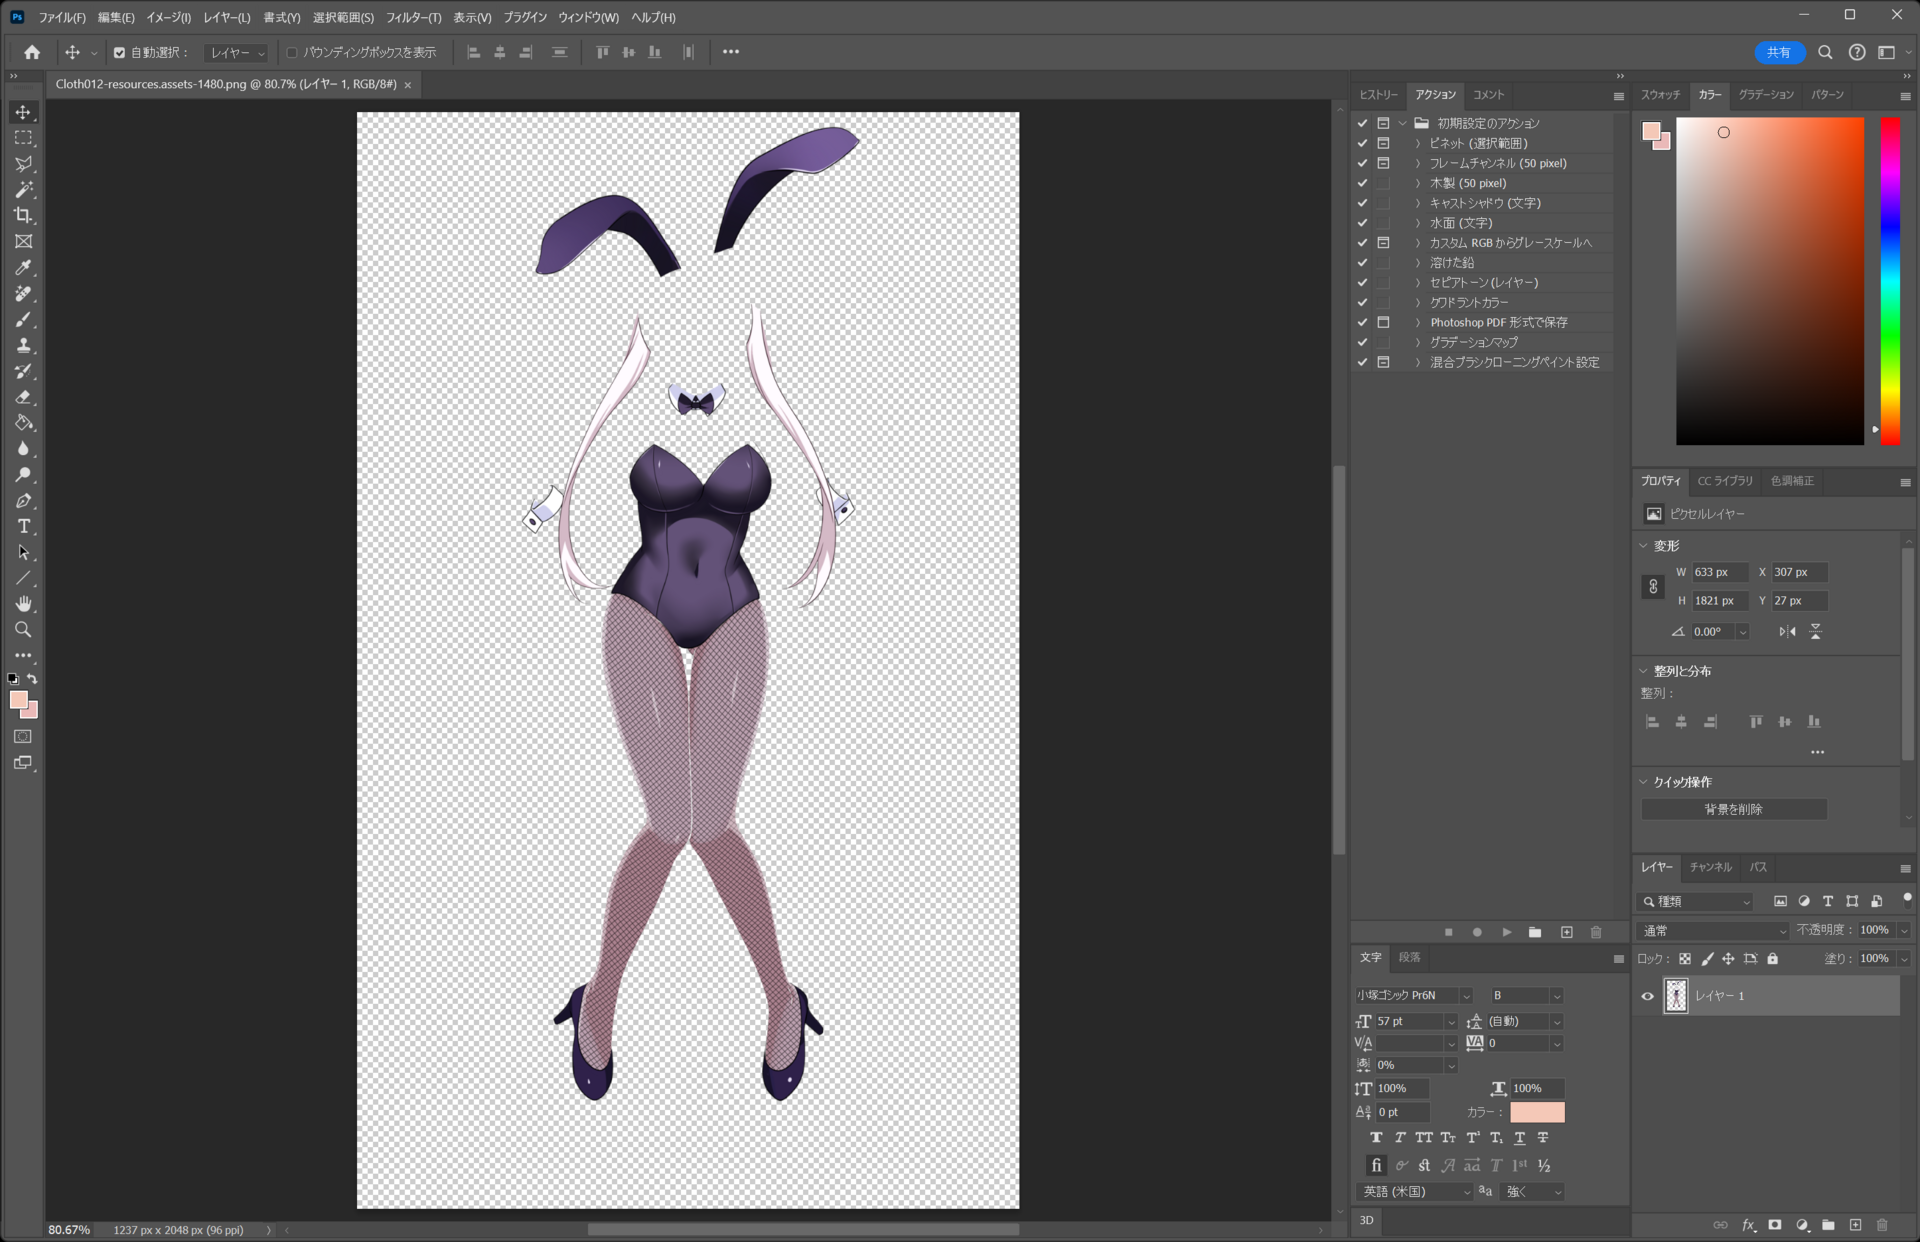Select the Pen tool
Viewport: 1920px width, 1242px height.
(23, 502)
